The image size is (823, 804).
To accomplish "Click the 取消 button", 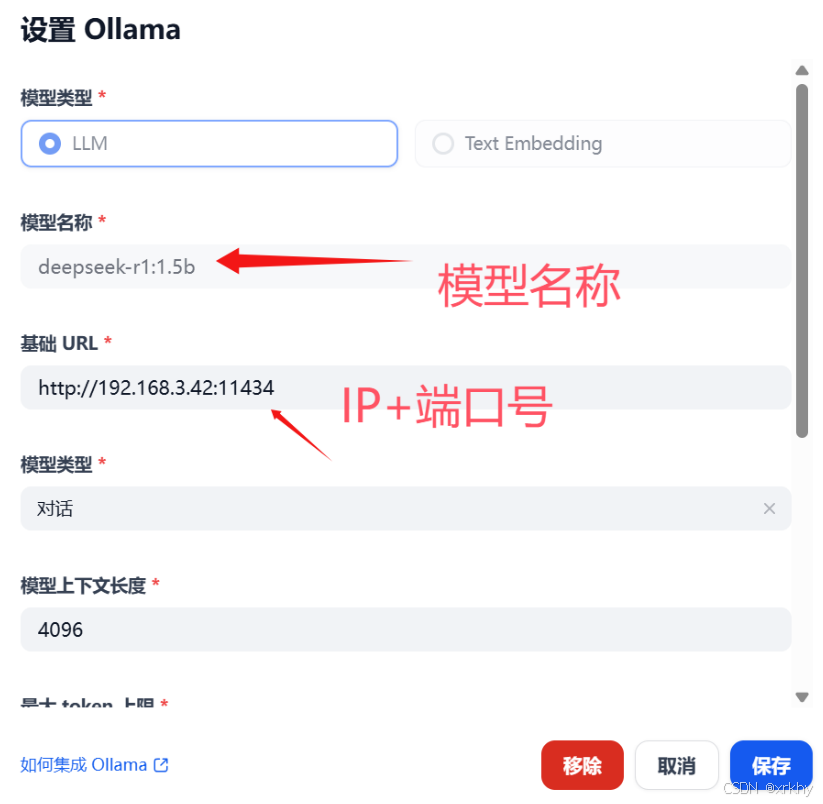I will click(677, 765).
